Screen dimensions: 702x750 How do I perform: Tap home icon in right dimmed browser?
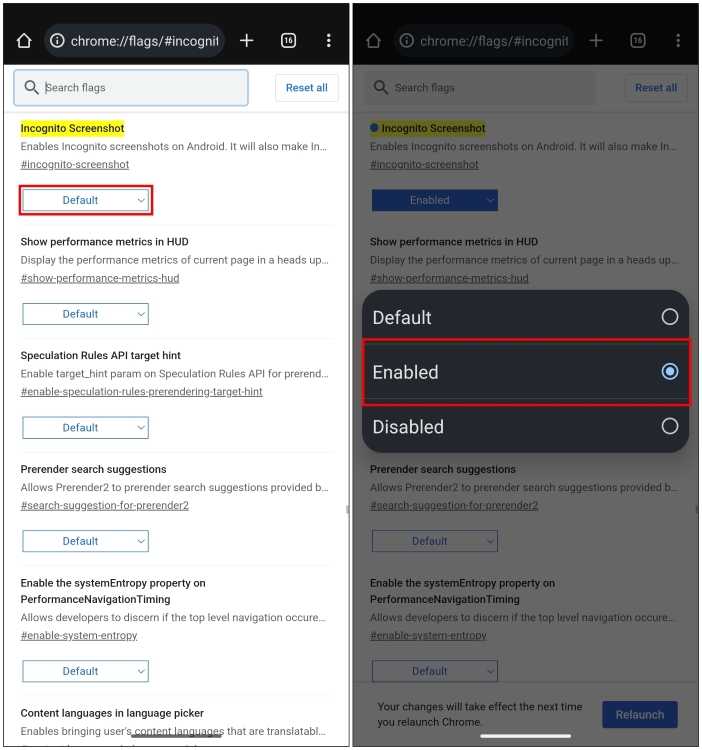click(x=373, y=41)
